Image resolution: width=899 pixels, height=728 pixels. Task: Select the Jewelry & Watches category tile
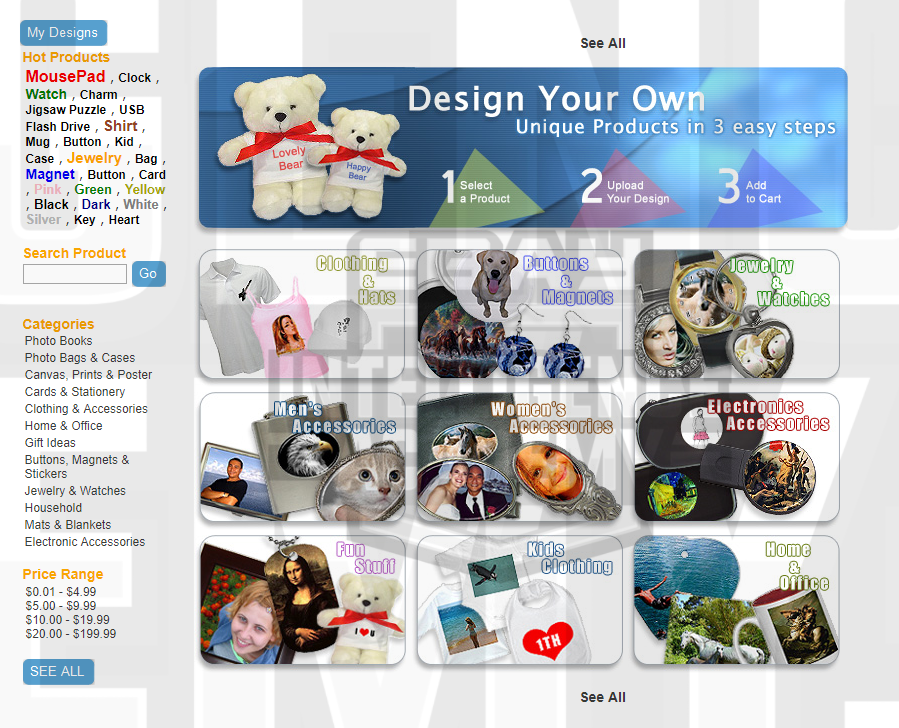coord(736,314)
